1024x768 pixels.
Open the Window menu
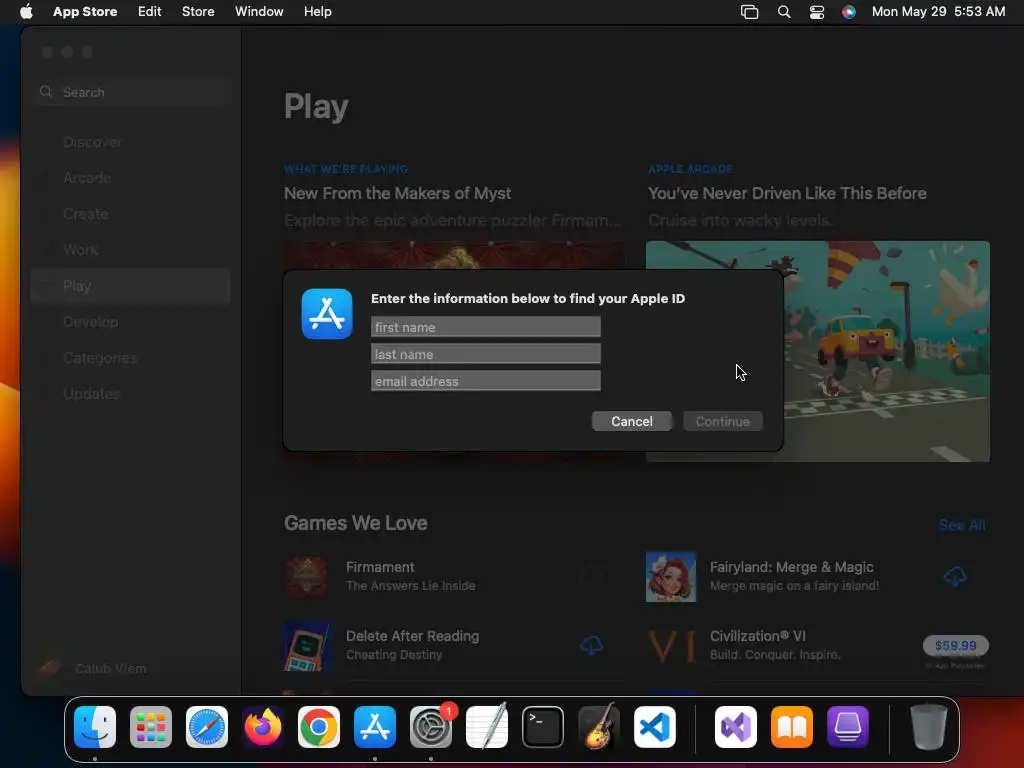point(259,11)
